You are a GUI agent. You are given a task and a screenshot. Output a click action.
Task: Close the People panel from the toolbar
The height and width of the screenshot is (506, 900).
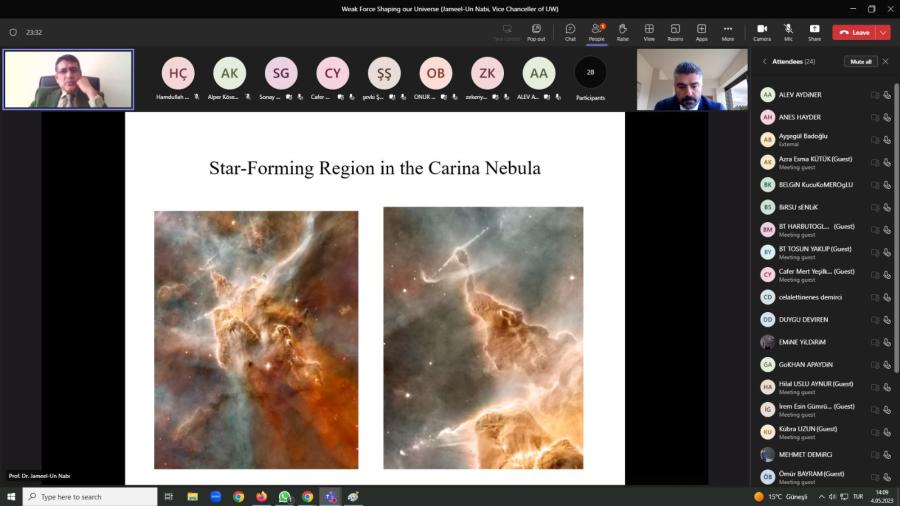click(x=596, y=32)
